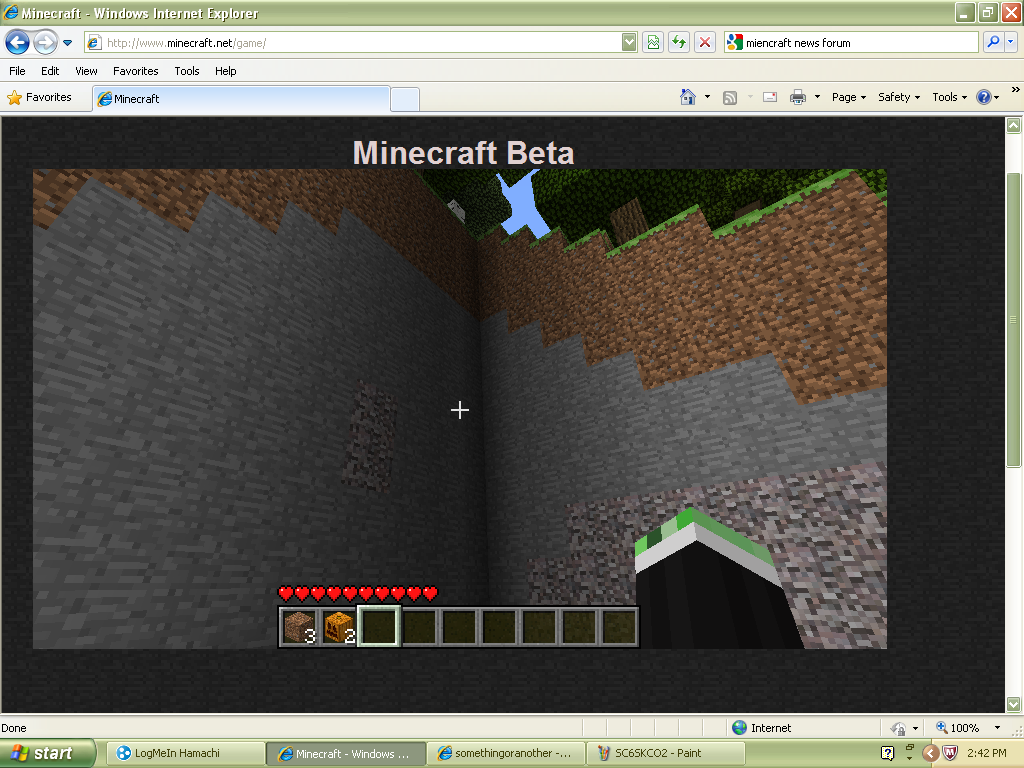Image resolution: width=1024 pixels, height=768 pixels.
Task: Click the RSS Feeds icon
Action: 730,97
